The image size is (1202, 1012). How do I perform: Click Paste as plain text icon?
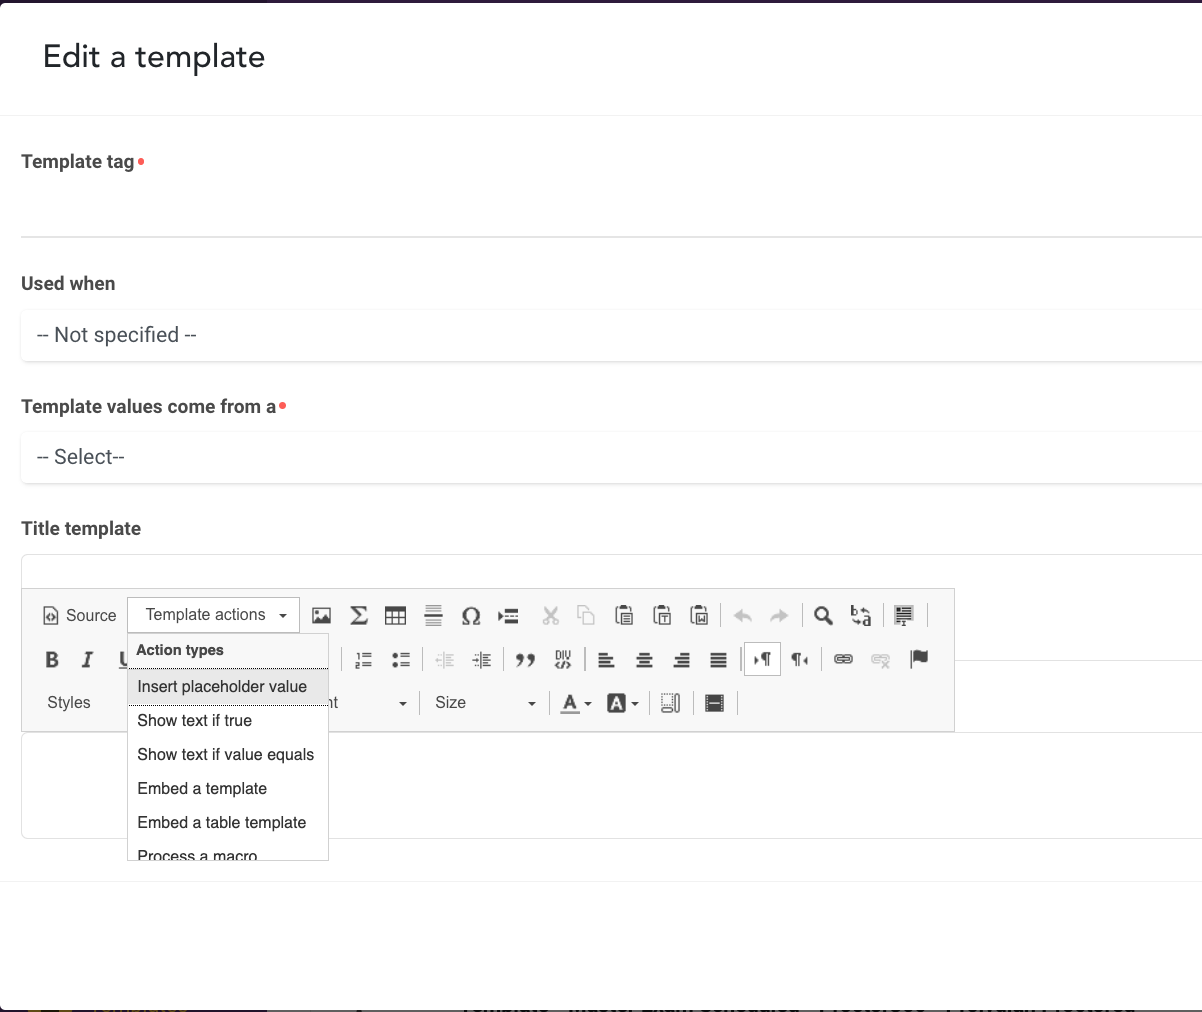[662, 615]
